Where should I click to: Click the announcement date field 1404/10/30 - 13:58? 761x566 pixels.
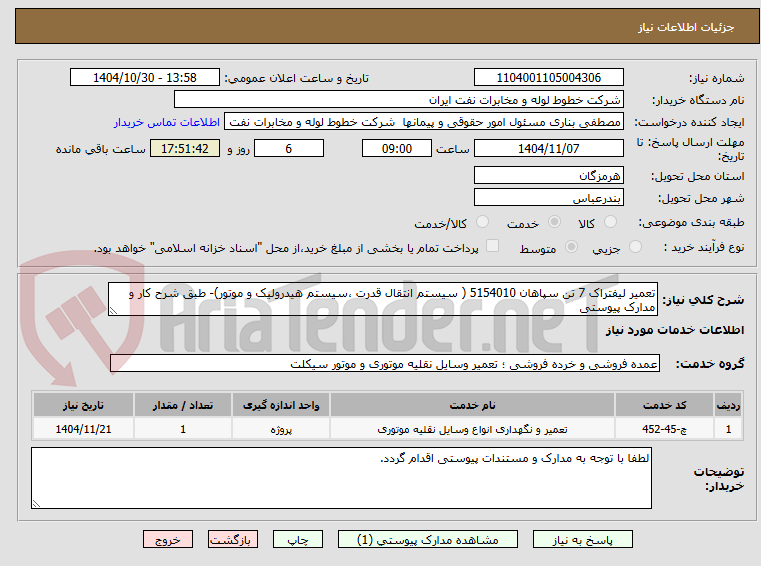[145, 77]
